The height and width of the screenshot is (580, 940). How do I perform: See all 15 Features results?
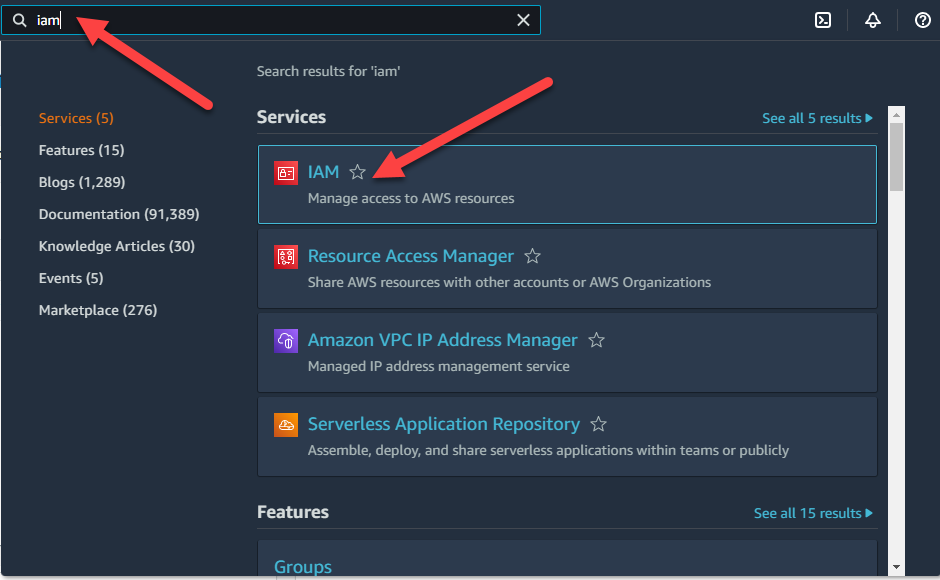[x=813, y=513]
